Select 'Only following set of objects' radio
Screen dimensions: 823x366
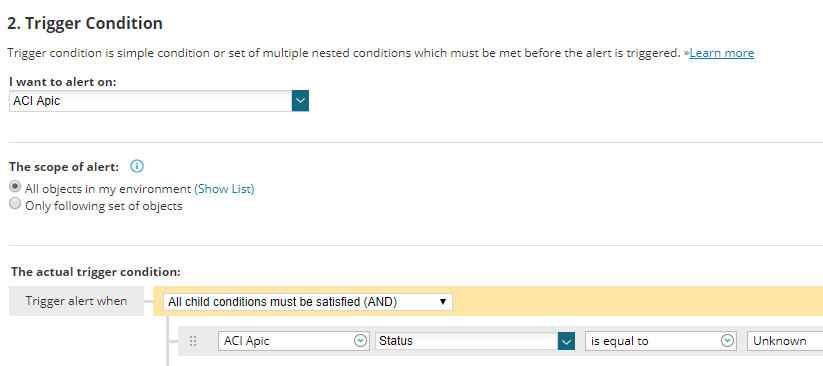tap(16, 204)
